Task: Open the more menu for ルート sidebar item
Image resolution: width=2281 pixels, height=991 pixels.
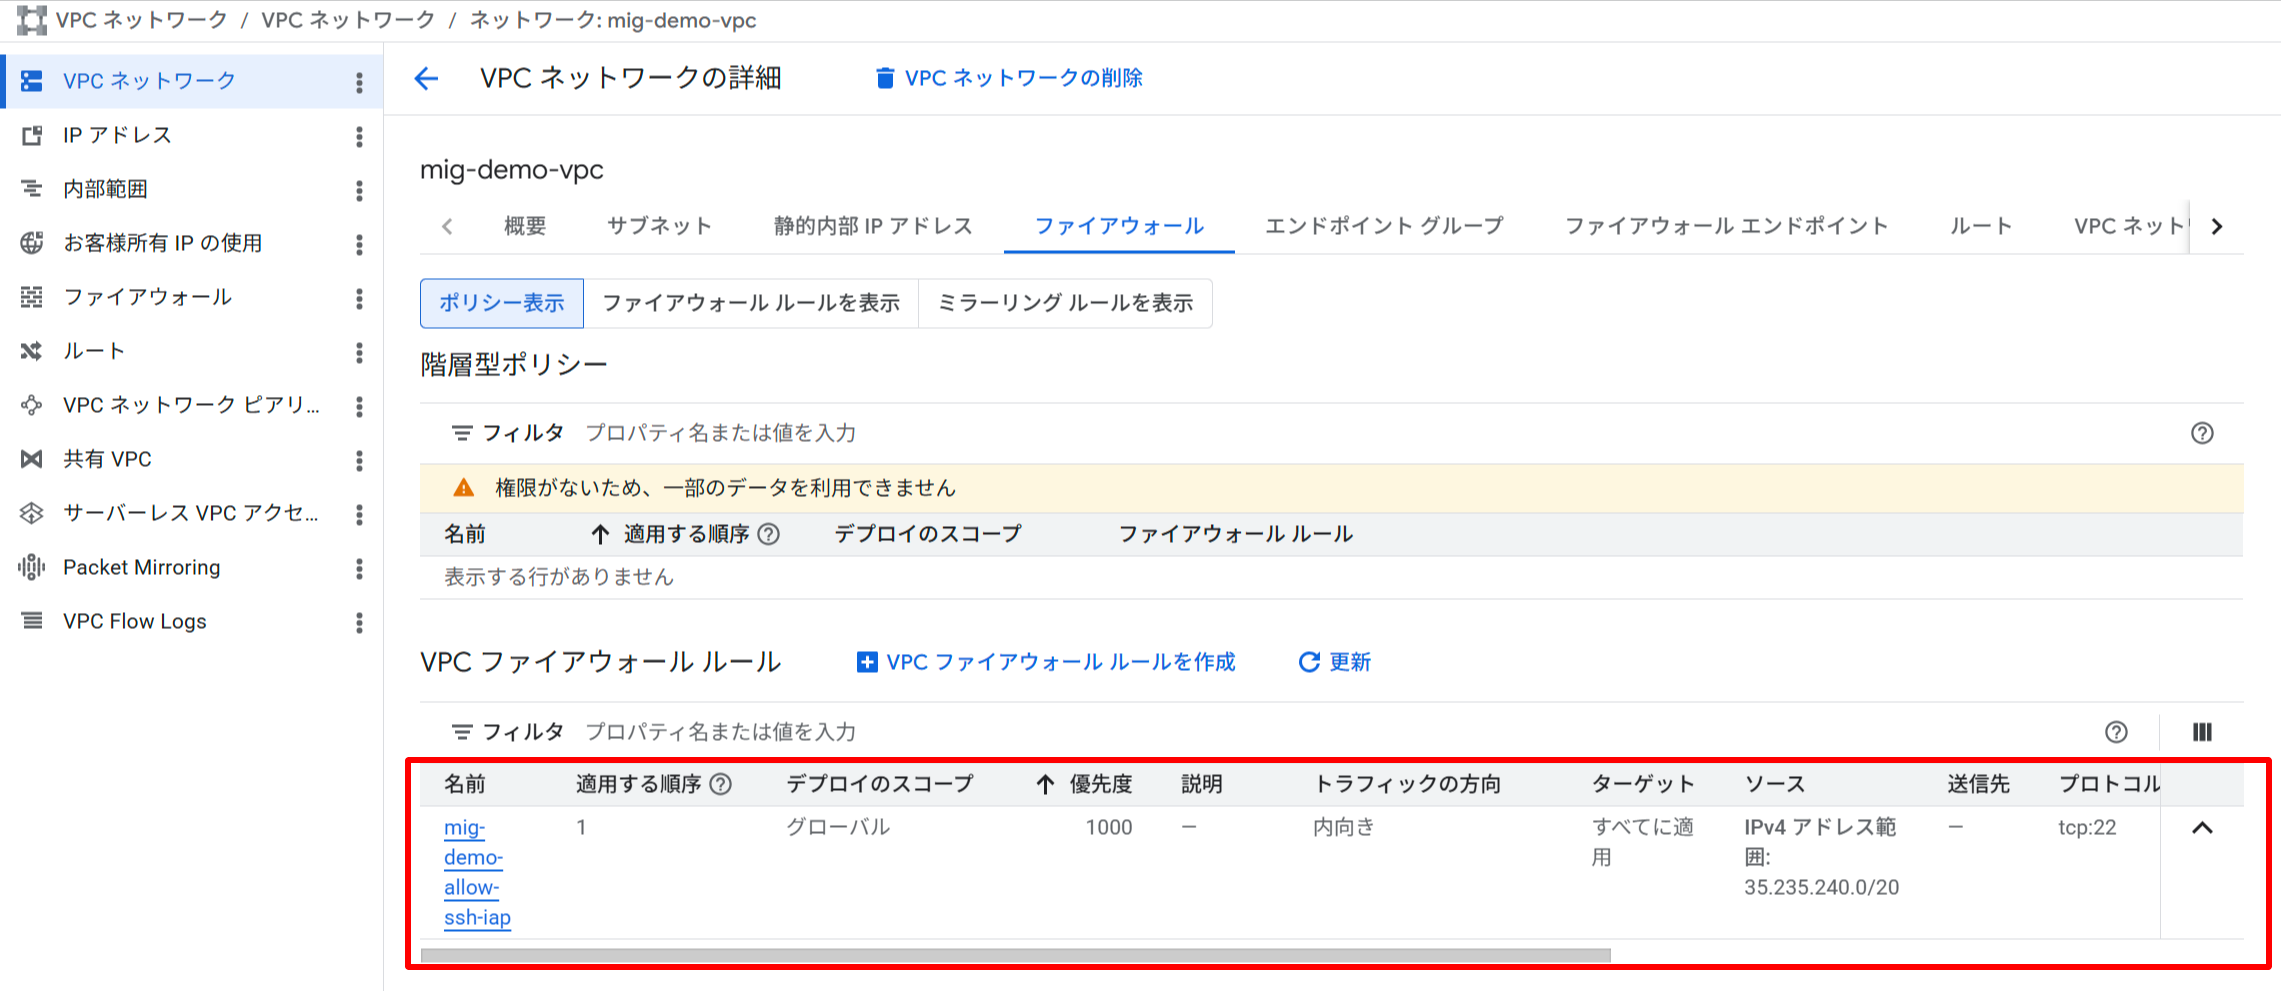Action: (x=359, y=352)
